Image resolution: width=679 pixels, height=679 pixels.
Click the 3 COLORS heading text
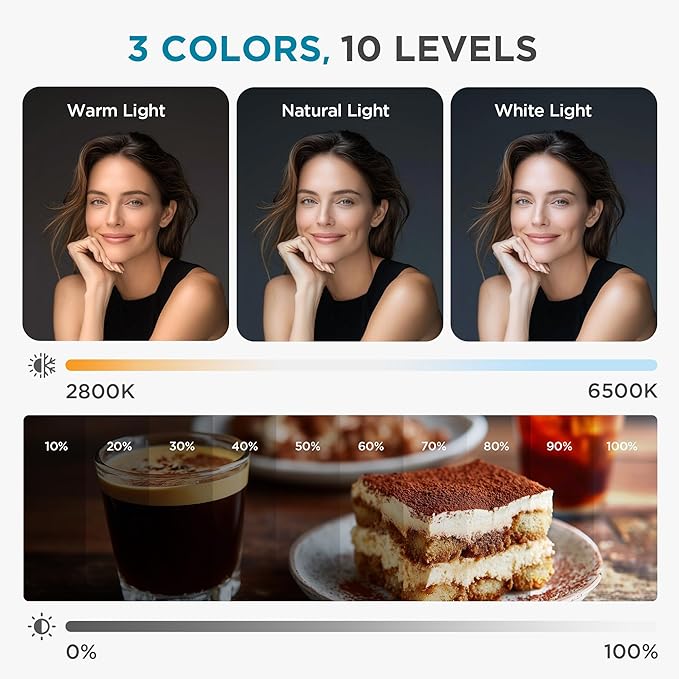229,49
